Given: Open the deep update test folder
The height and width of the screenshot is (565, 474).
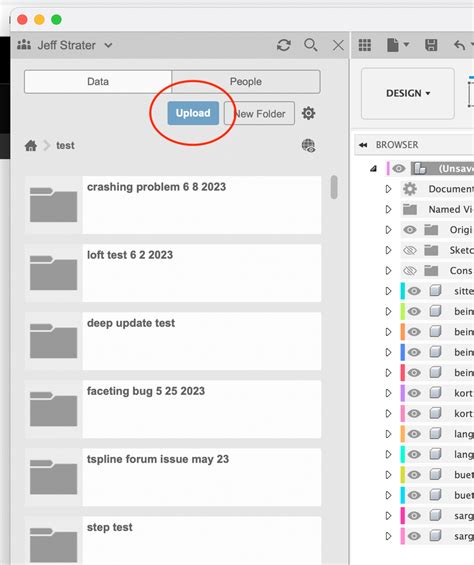Looking at the screenshot, I should point(173,341).
